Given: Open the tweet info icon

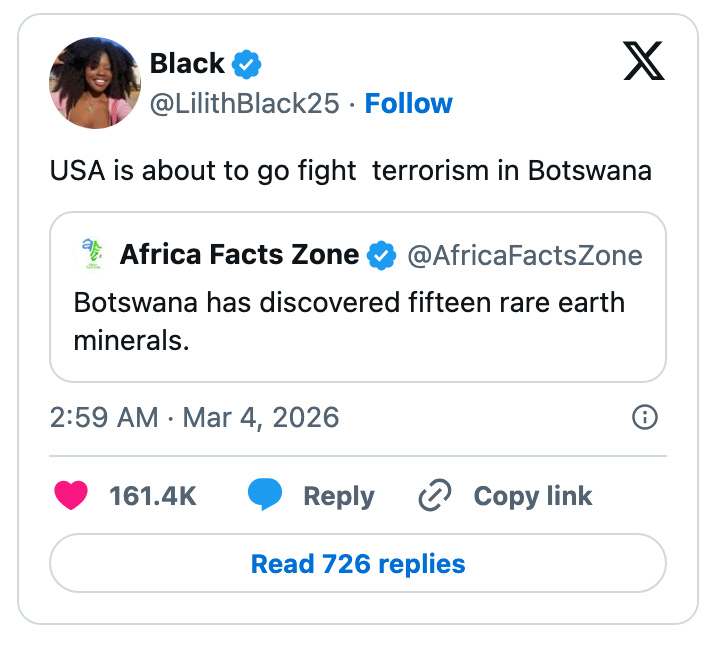Looking at the screenshot, I should point(646,417).
